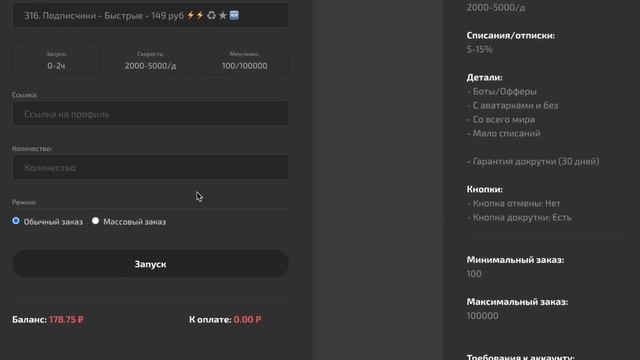Click the 'Минимальный заказ:' heading
640x360 pixels.
(x=515, y=260)
